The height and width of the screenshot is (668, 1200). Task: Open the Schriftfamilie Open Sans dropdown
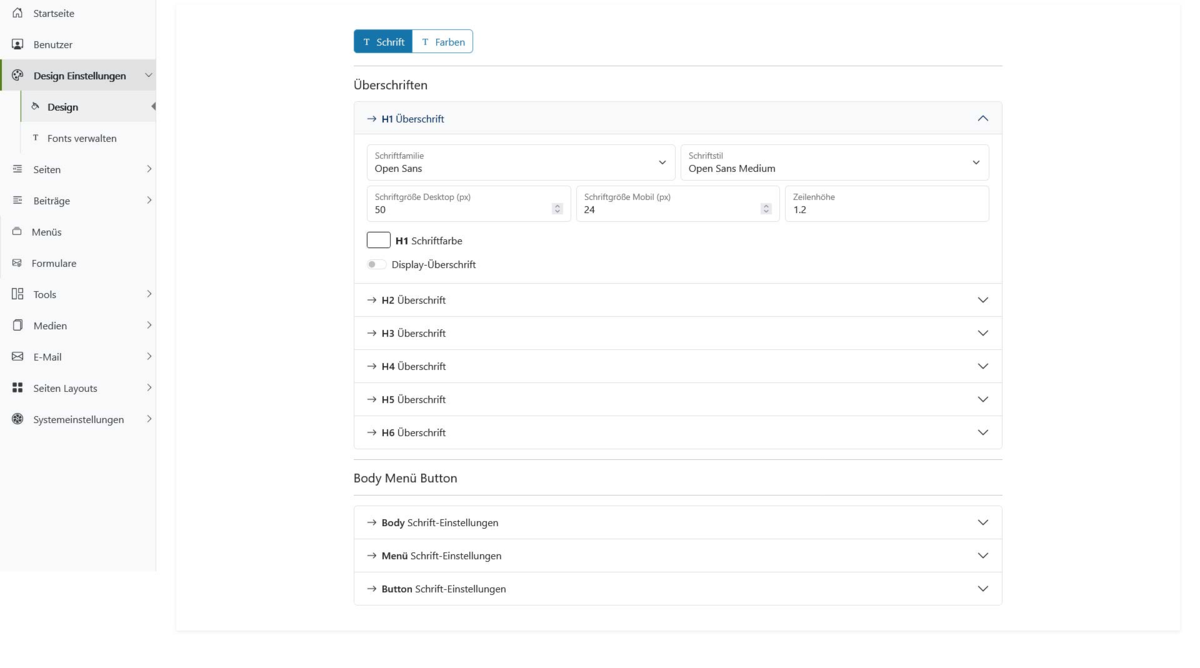click(x=521, y=163)
